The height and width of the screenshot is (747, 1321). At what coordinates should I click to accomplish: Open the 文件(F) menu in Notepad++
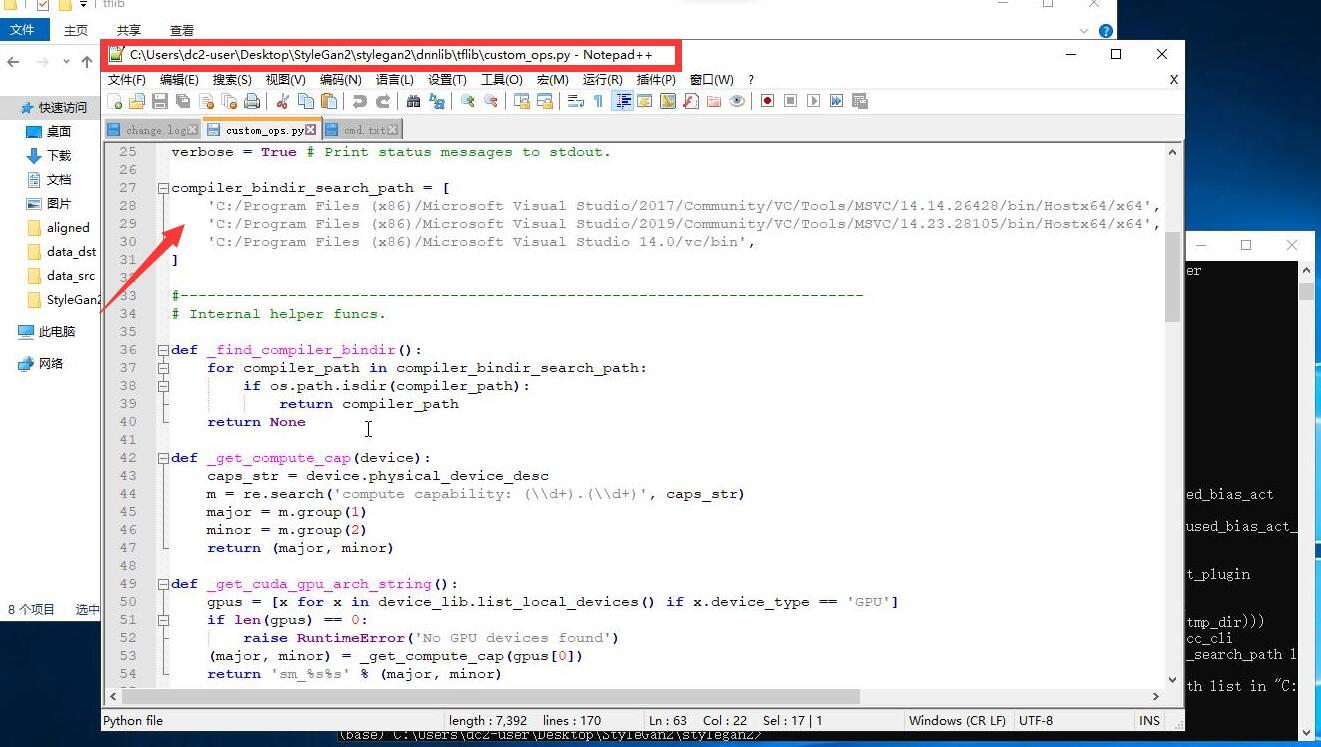click(127, 79)
